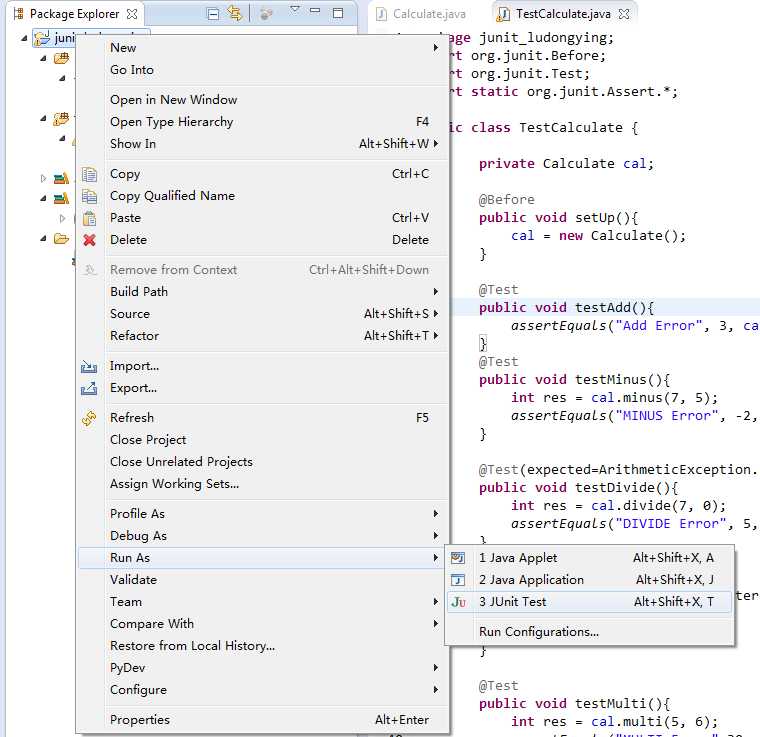This screenshot has height=737, width=760.
Task: Collapse the first source folder node
Action: pyautogui.click(x=43, y=59)
